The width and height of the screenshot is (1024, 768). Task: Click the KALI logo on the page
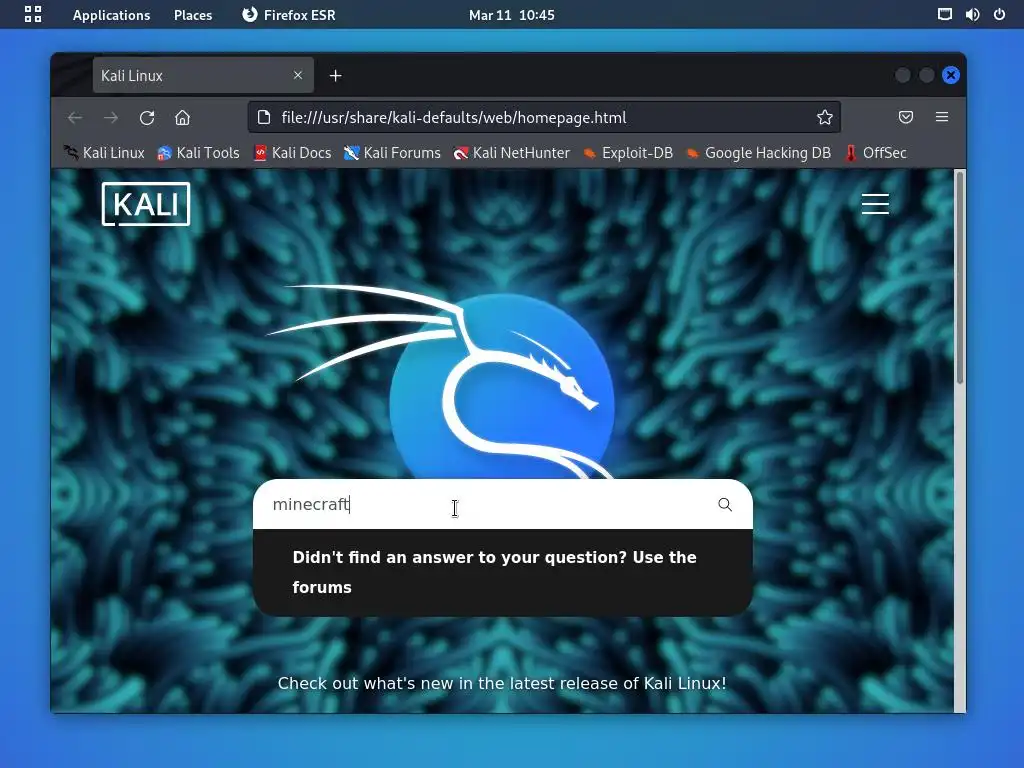146,204
